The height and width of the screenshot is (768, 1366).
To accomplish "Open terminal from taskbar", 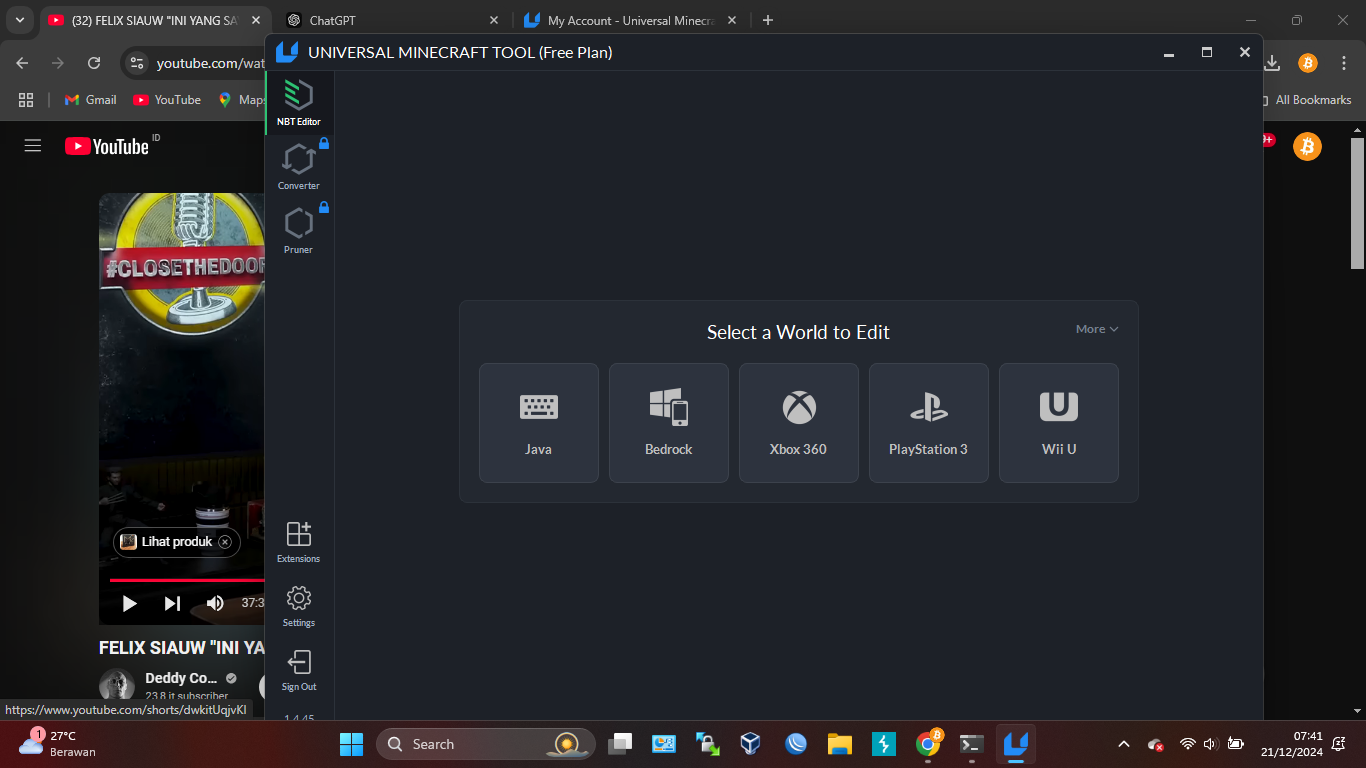I will [x=971, y=744].
